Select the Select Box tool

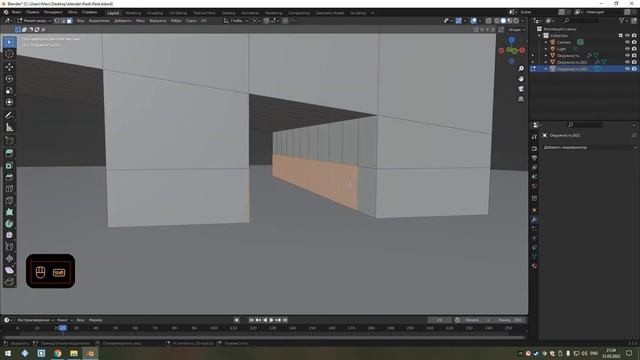click(9, 42)
